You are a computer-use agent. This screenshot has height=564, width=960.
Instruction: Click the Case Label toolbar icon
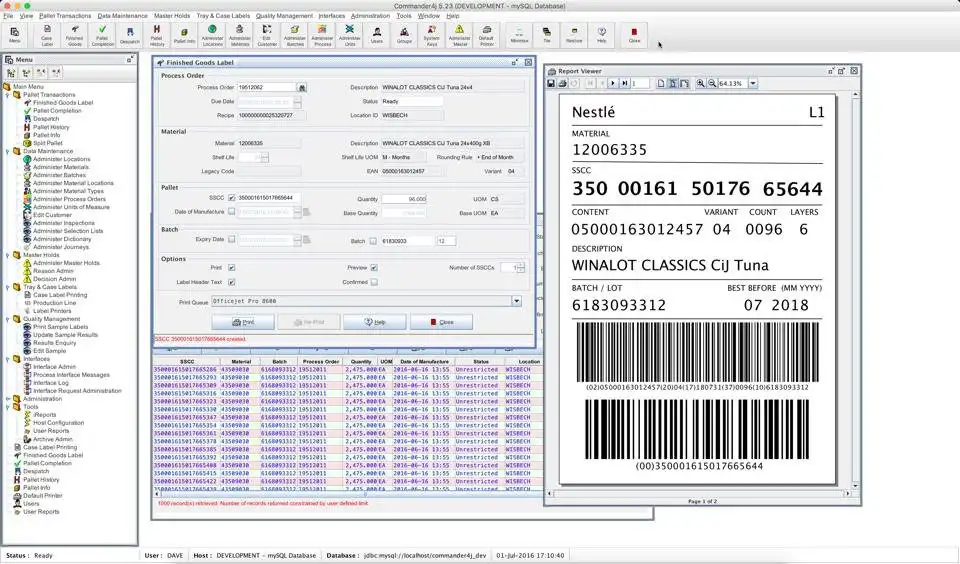[x=47, y=36]
